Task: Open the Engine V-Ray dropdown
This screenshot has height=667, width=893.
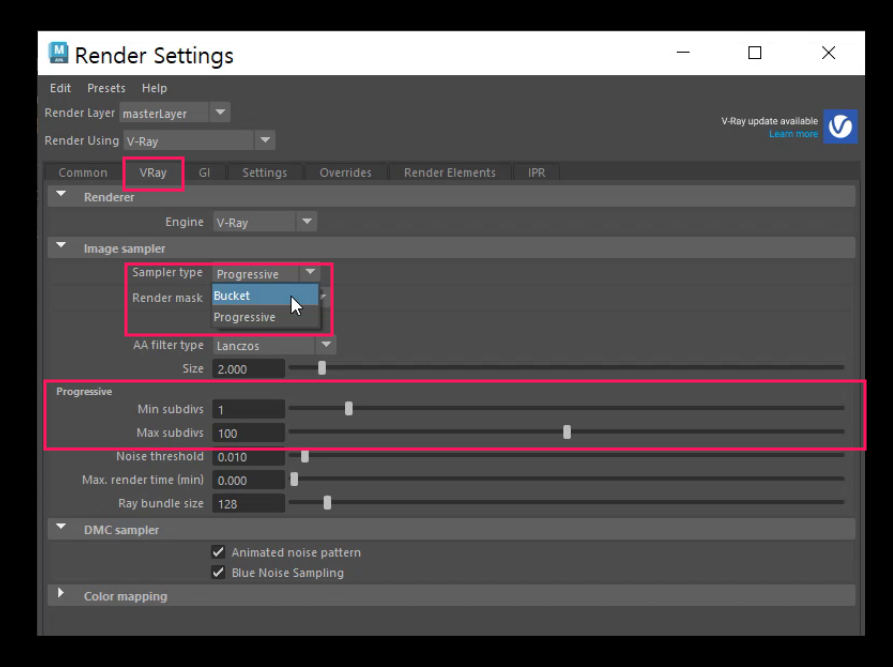Action: pyautogui.click(x=265, y=222)
